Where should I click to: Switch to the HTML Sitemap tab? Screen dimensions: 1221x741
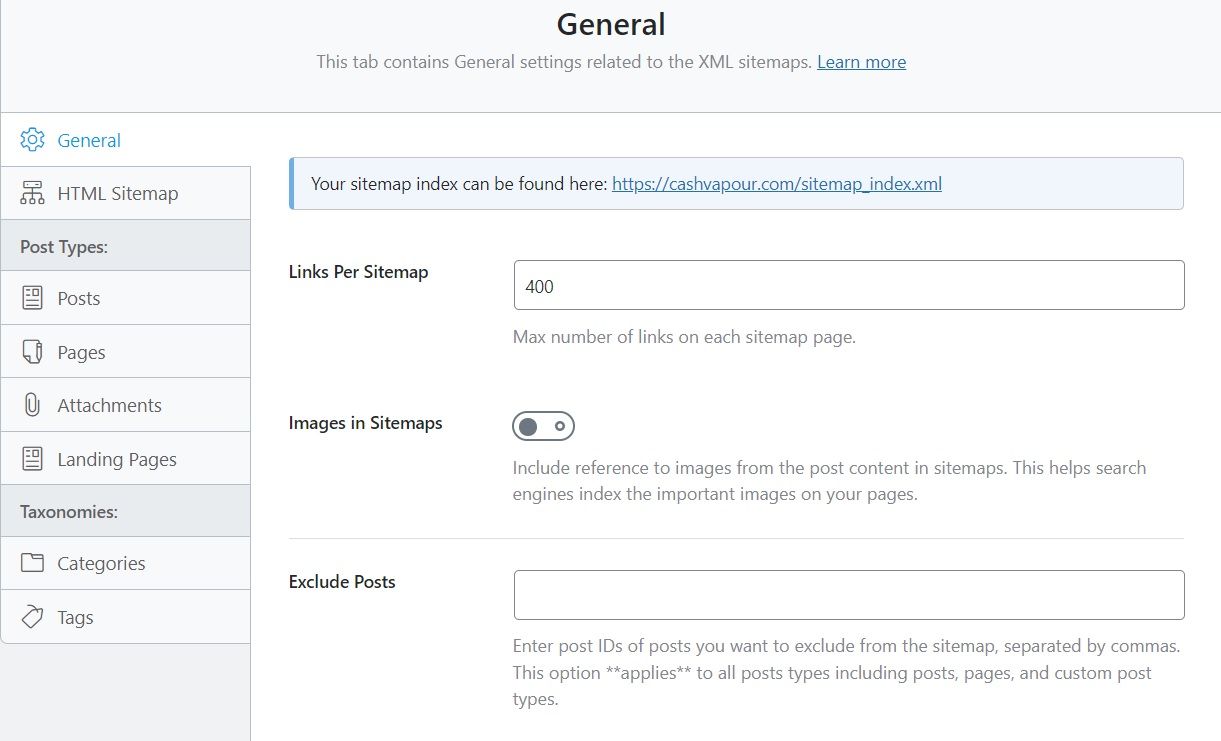tap(118, 194)
